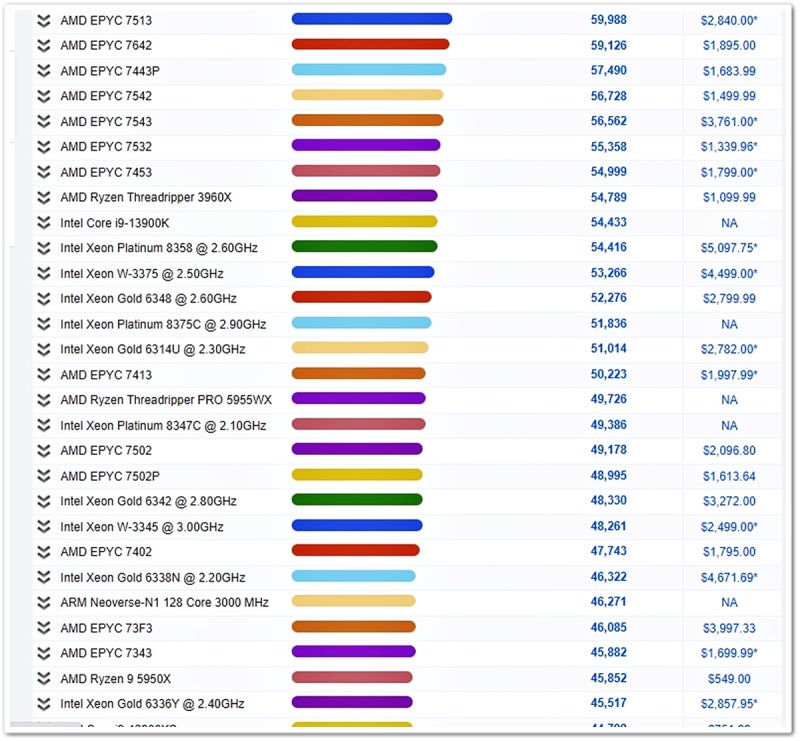This screenshot has height=741, width=800.
Task: Open AMD EPYC 7543 CPU link
Action: (106, 121)
